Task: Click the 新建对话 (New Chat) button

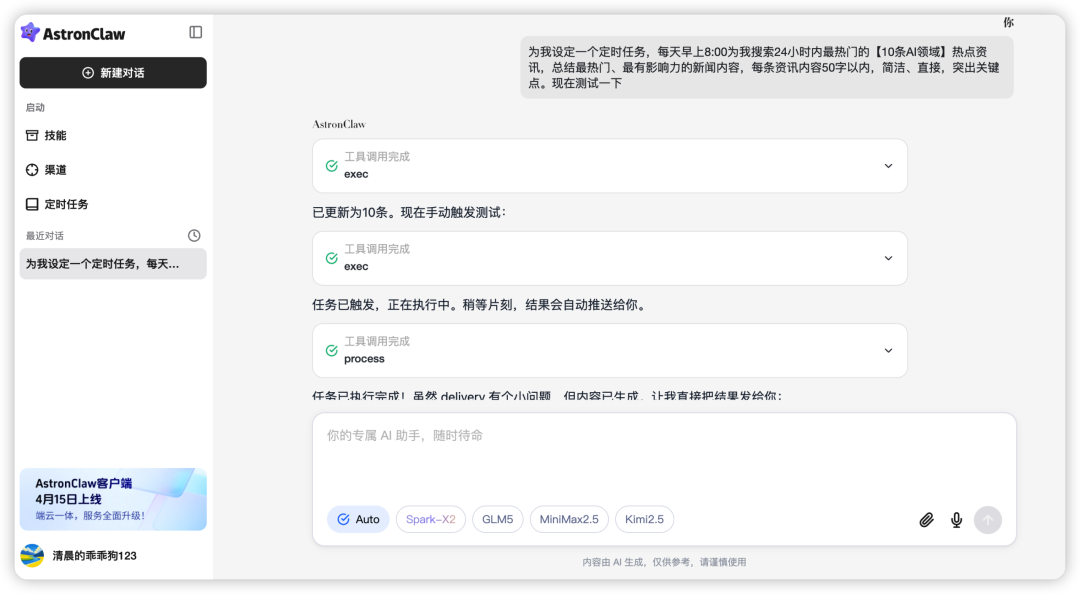Action: point(112,72)
